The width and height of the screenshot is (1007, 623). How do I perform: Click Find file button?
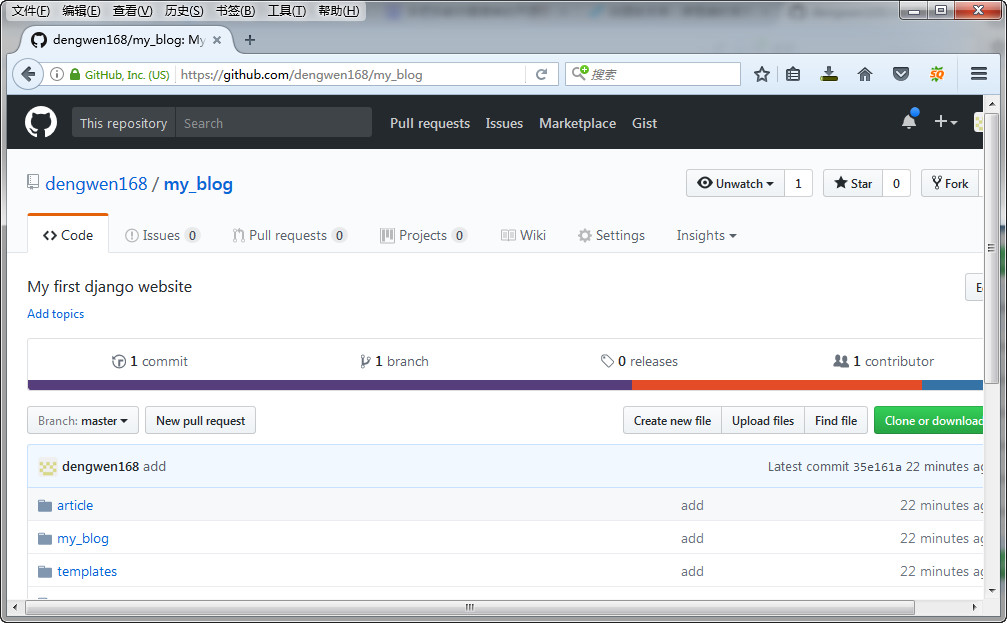point(836,421)
